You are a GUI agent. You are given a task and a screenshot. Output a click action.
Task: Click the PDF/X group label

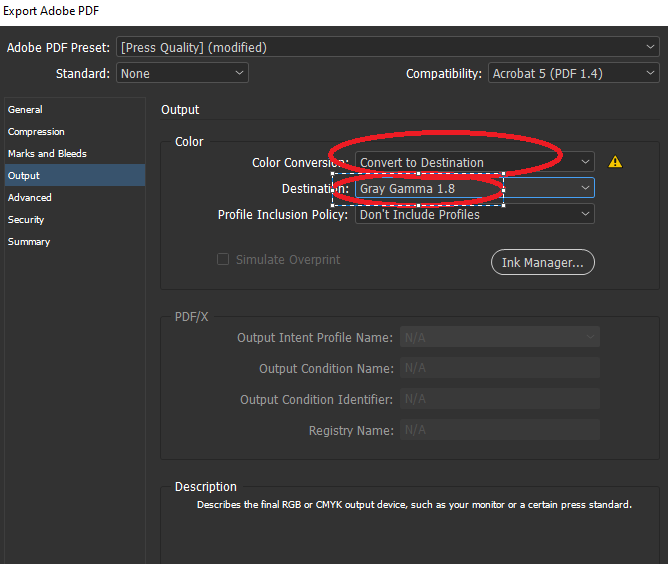(191, 317)
